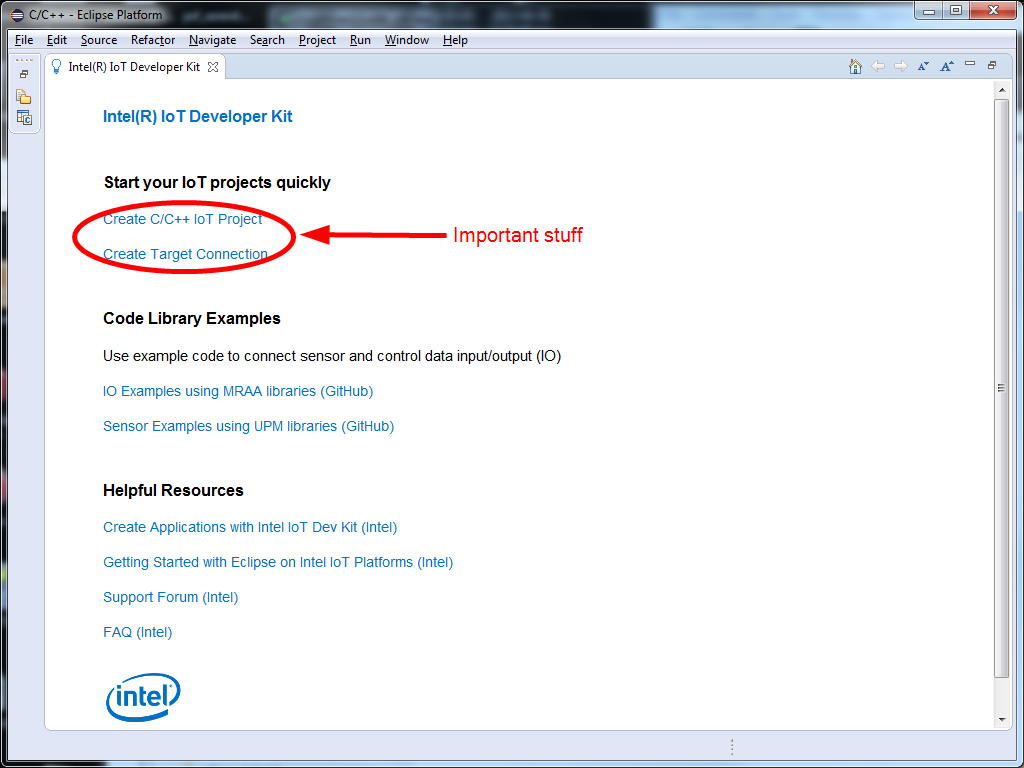Restore the collapsed left sidebar stack
This screenshot has width=1024, height=768.
tap(24, 74)
